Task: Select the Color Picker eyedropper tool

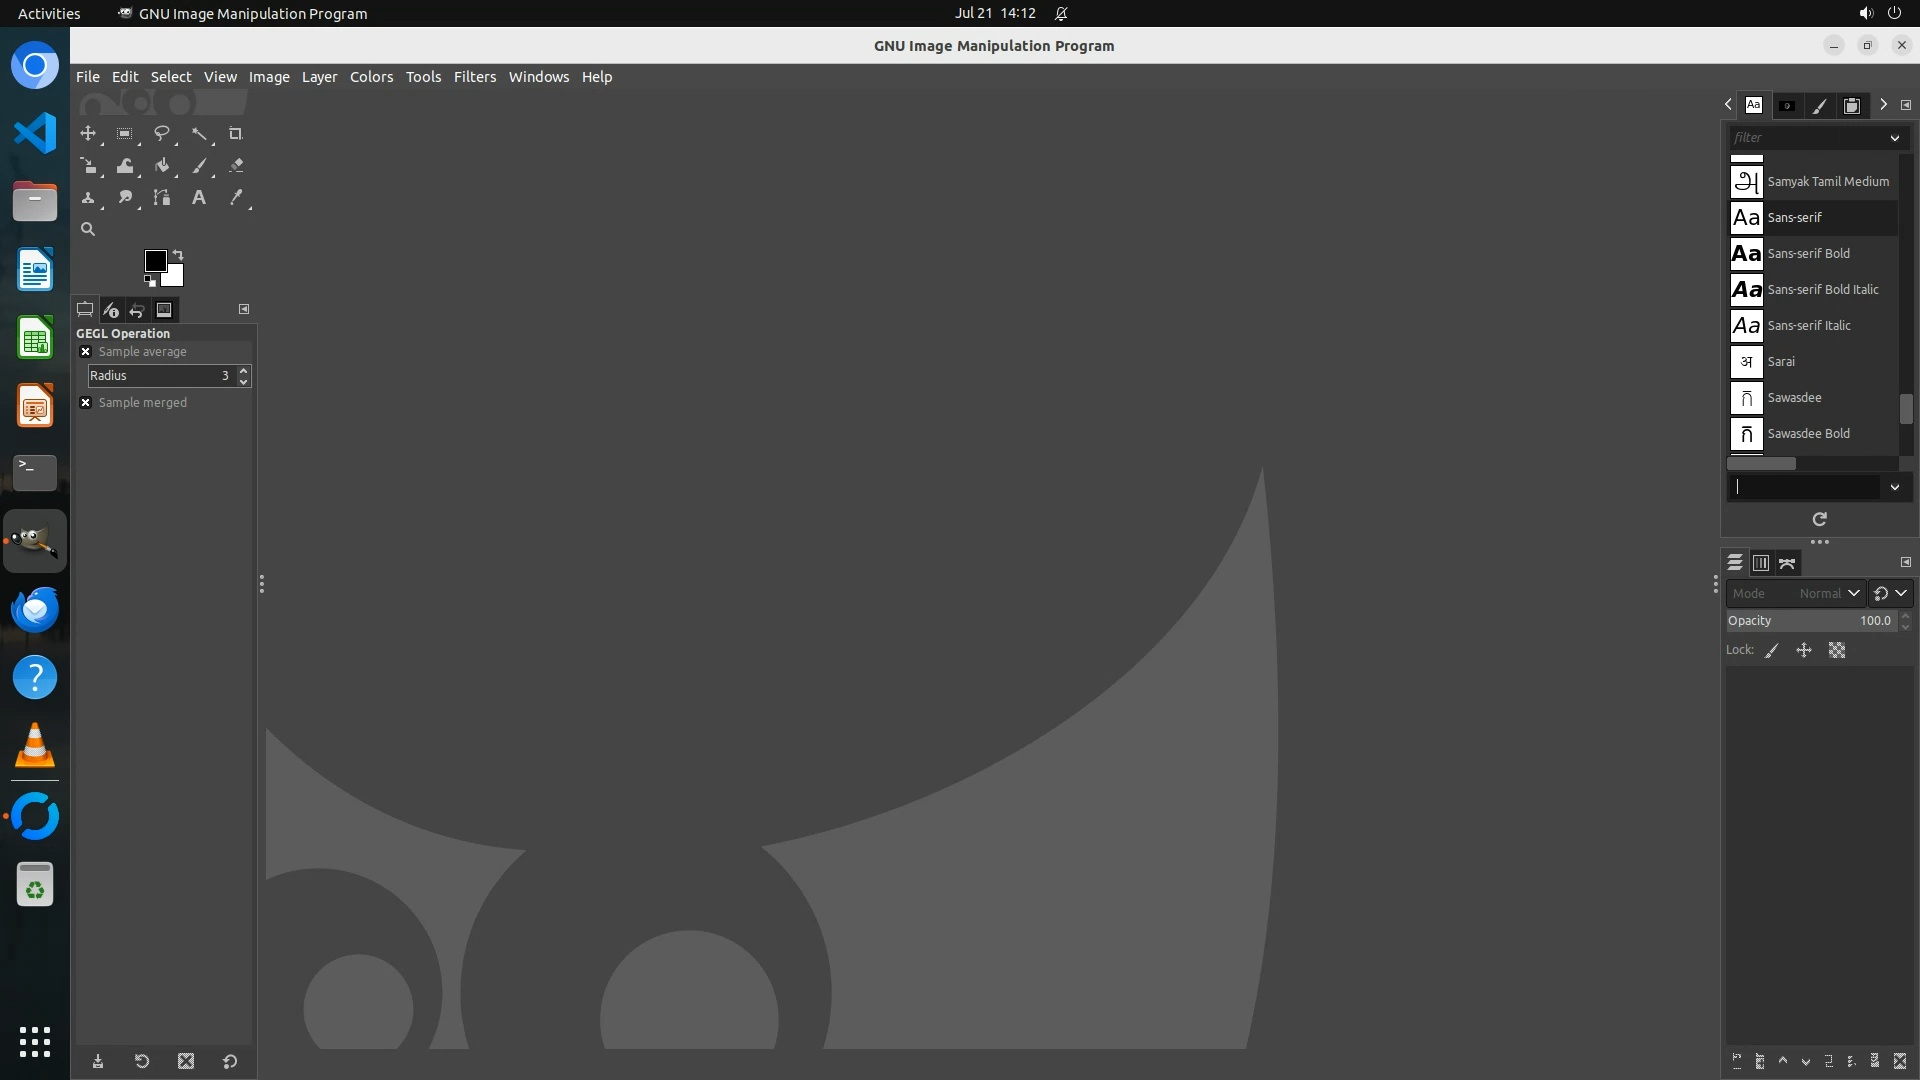Action: pos(236,198)
